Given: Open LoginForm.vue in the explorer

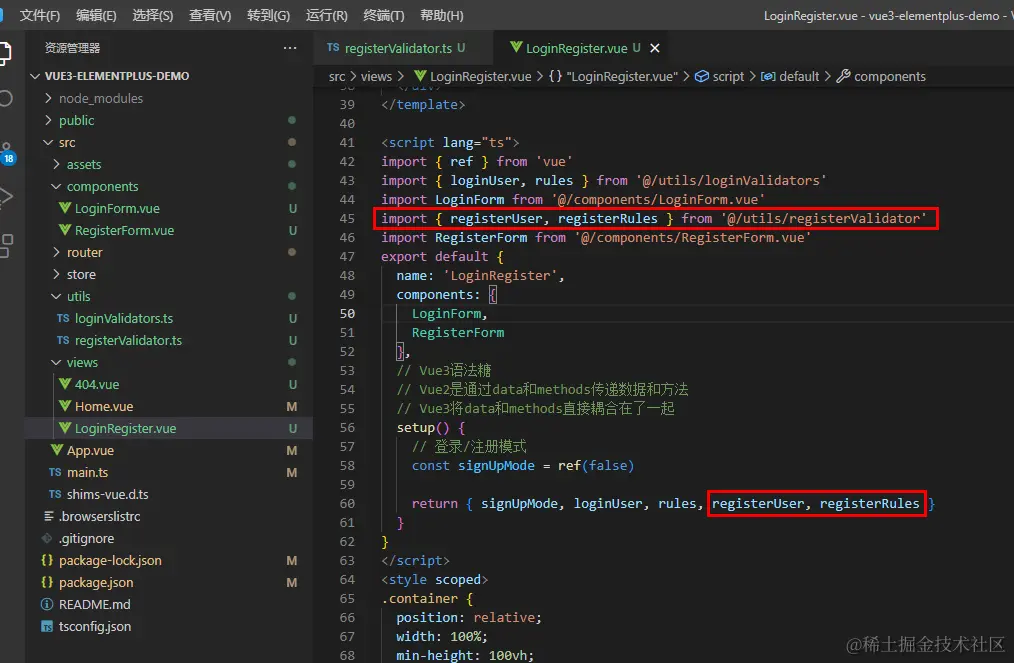Looking at the screenshot, I should tap(117, 208).
